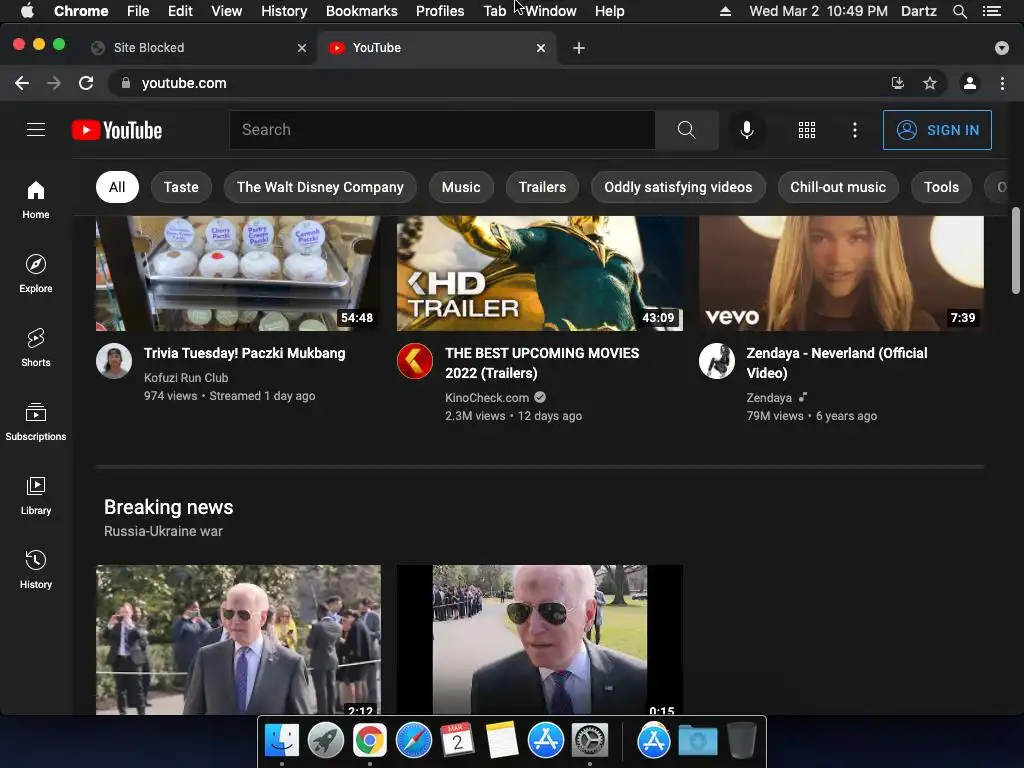Open History in the sidebar

(36, 570)
